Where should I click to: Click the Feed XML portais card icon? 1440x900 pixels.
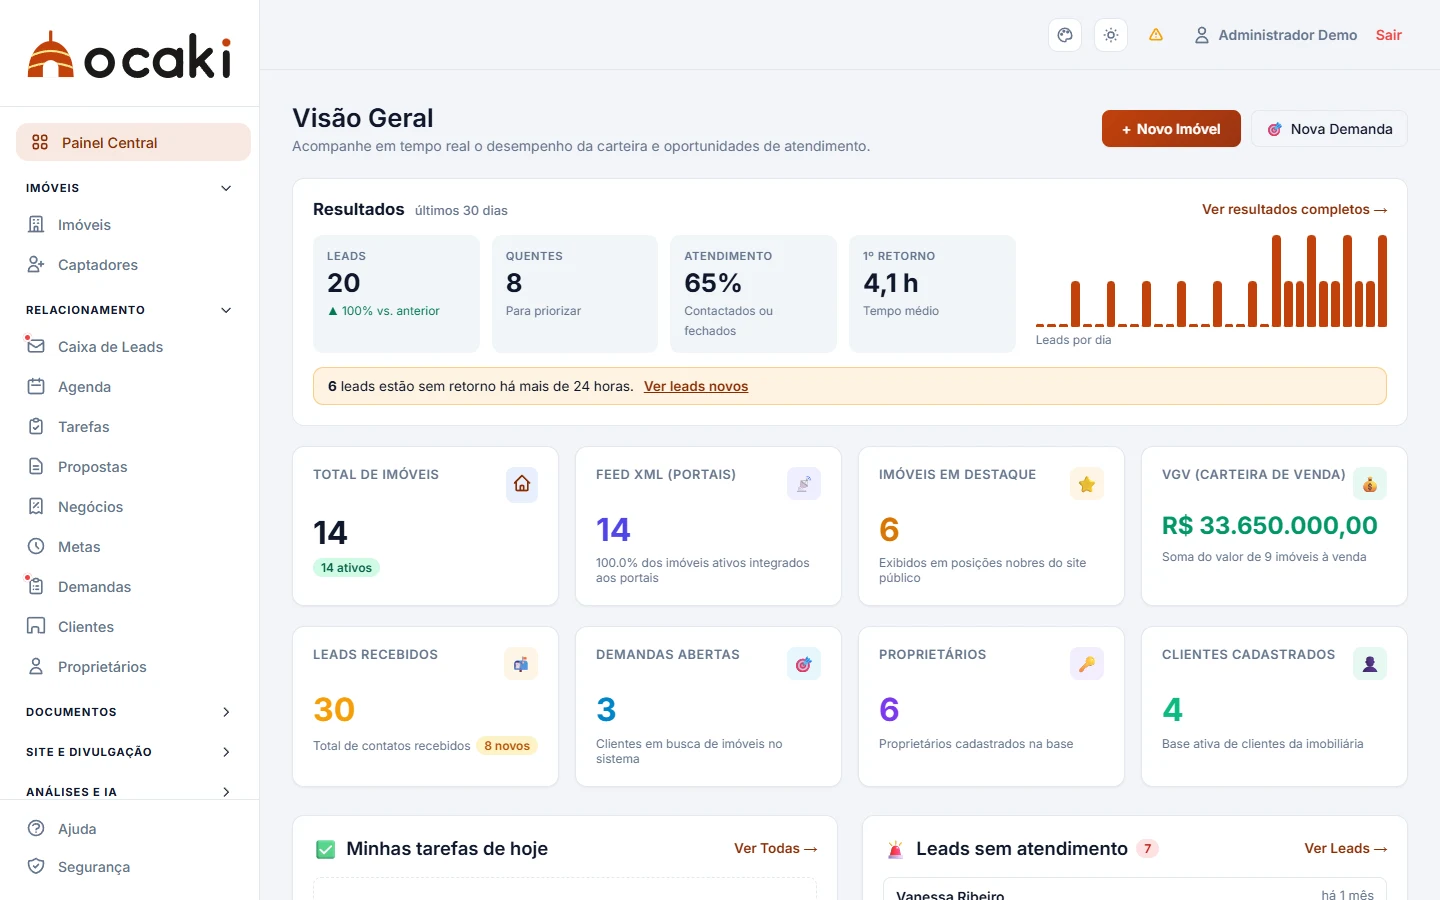pos(804,484)
